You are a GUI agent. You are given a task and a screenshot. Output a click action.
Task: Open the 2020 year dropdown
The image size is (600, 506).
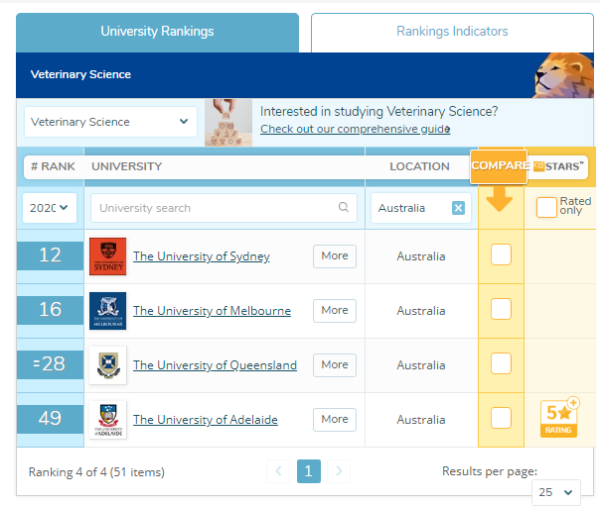pyautogui.click(x=49, y=208)
